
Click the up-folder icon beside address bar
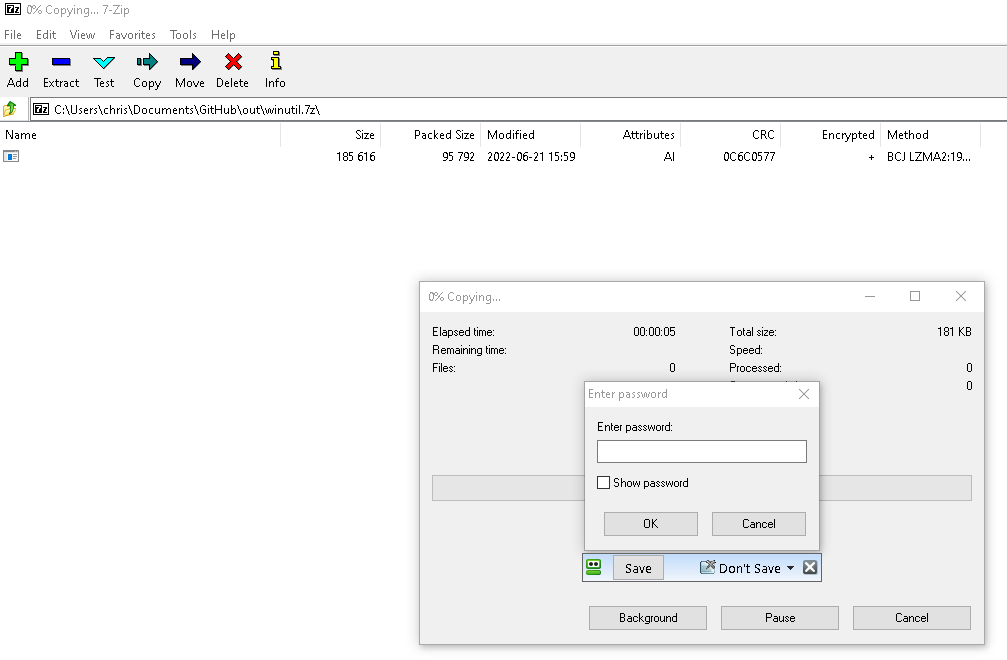10,109
